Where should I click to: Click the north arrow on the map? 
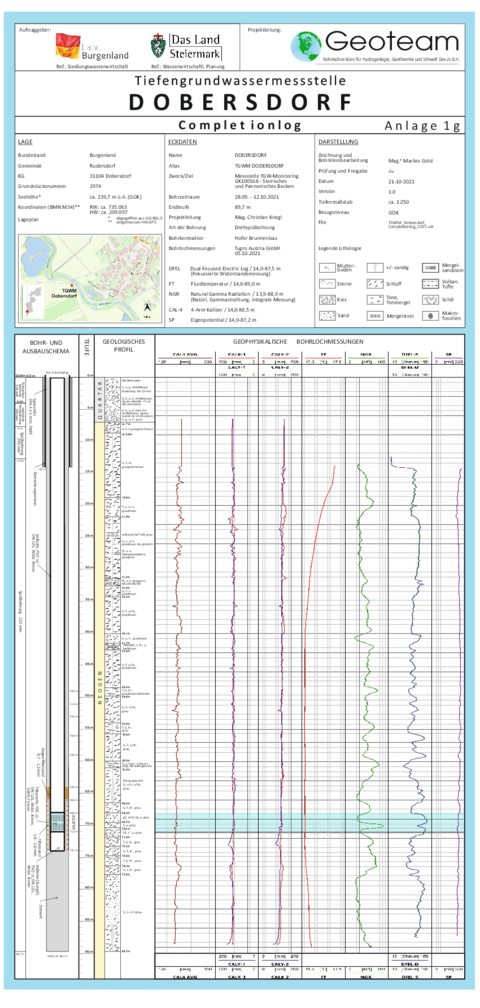click(148, 307)
